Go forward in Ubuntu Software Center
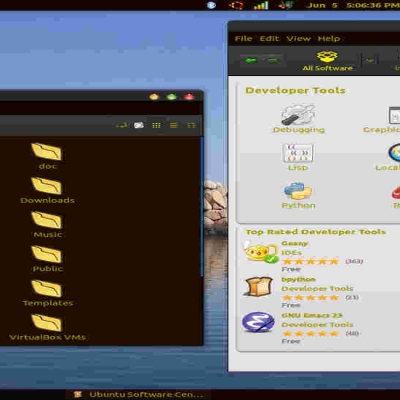The width and height of the screenshot is (400, 400). coord(274,60)
